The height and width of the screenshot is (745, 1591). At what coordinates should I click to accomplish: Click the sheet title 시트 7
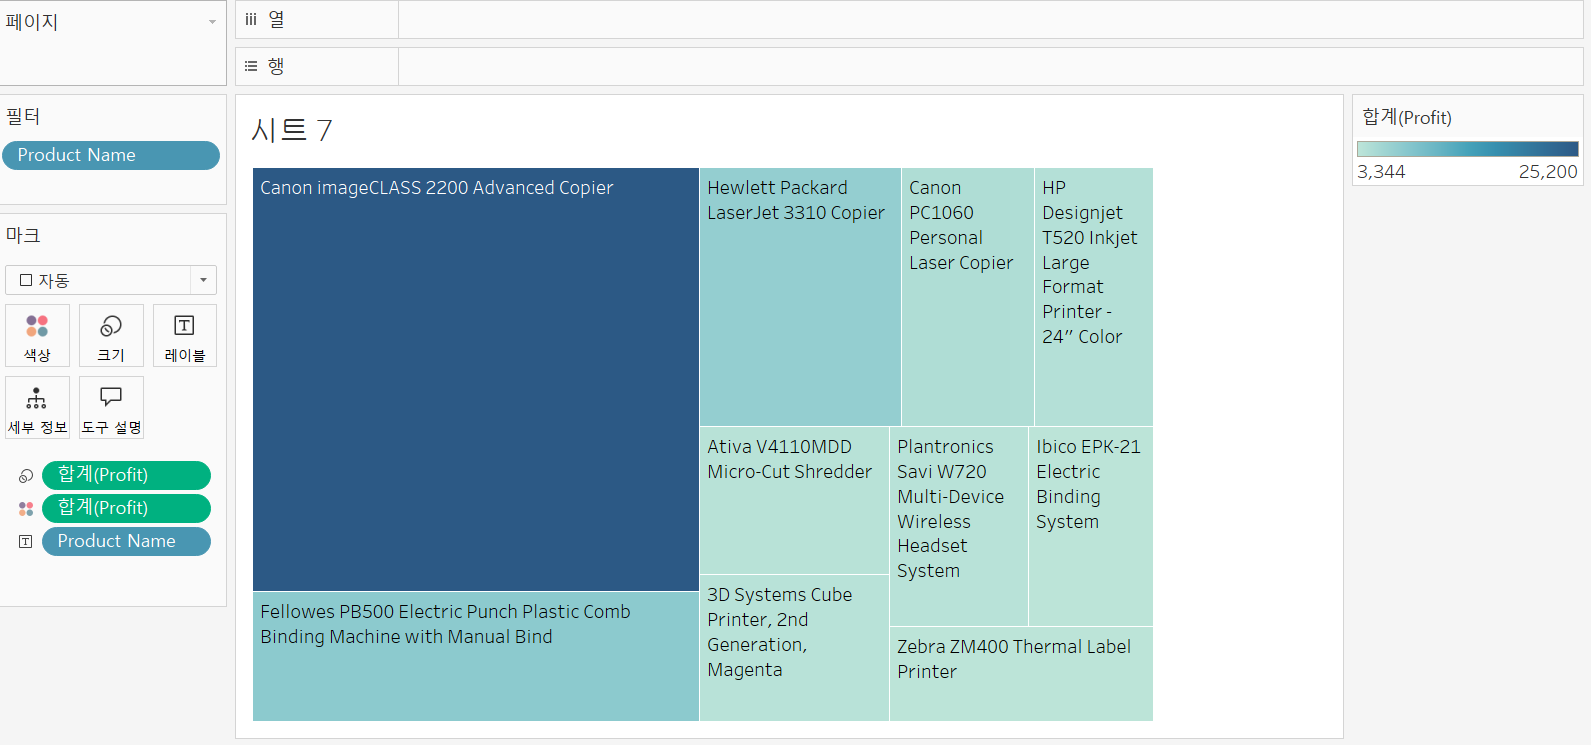tap(292, 130)
